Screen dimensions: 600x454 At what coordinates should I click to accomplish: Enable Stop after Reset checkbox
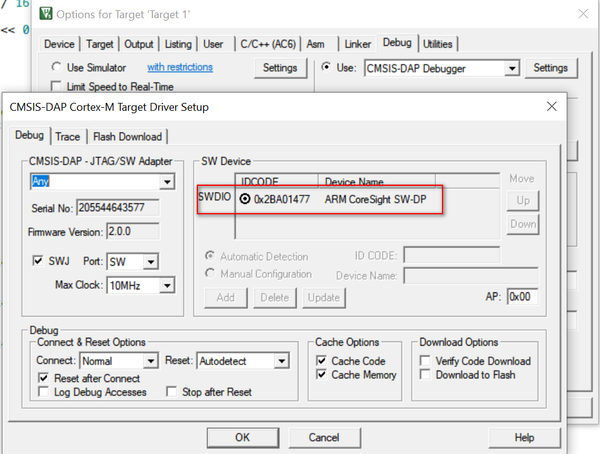point(171,392)
